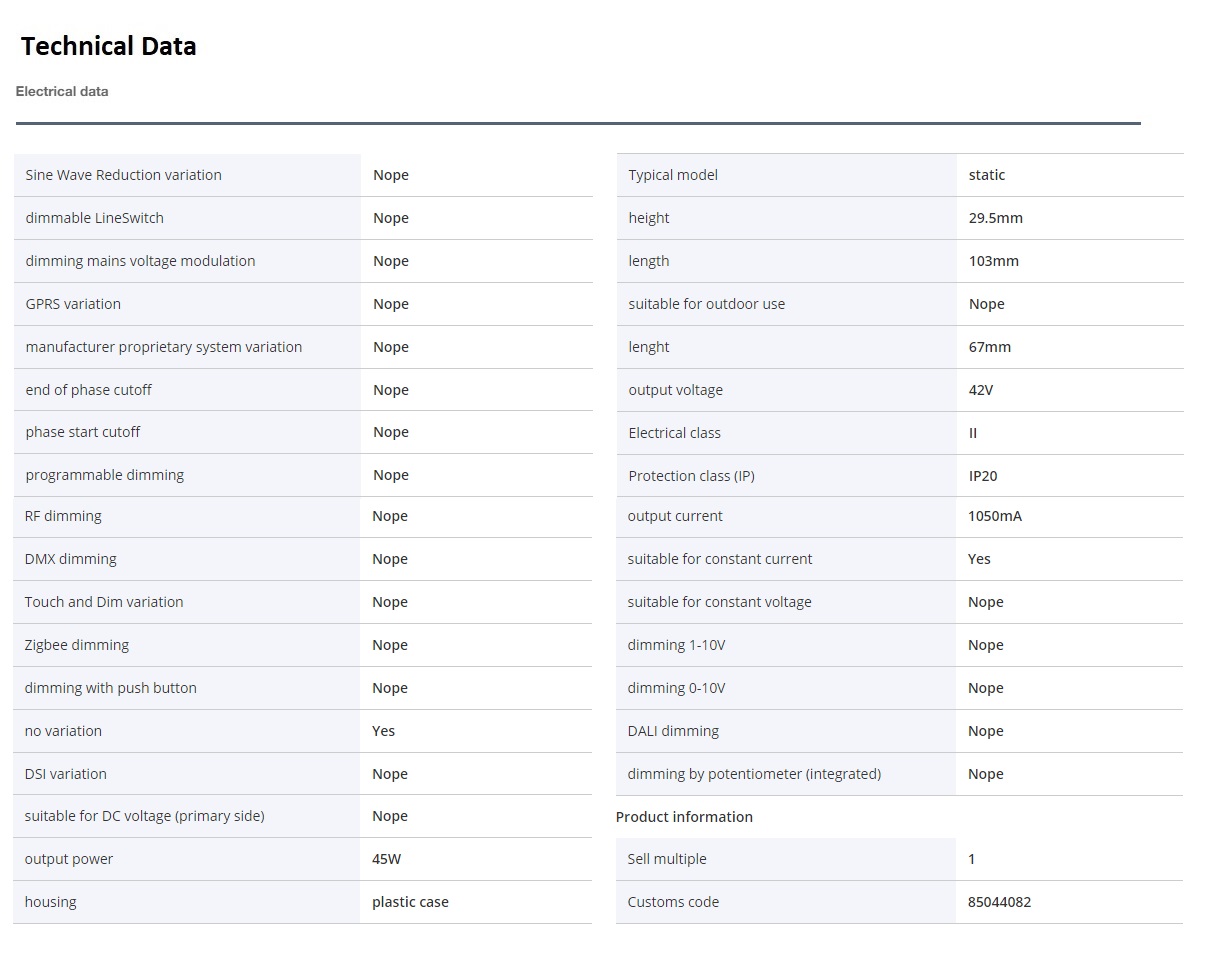Image resolution: width=1221 pixels, height=973 pixels.
Task: Click the Product information subheading
Action: pyautogui.click(x=684, y=817)
